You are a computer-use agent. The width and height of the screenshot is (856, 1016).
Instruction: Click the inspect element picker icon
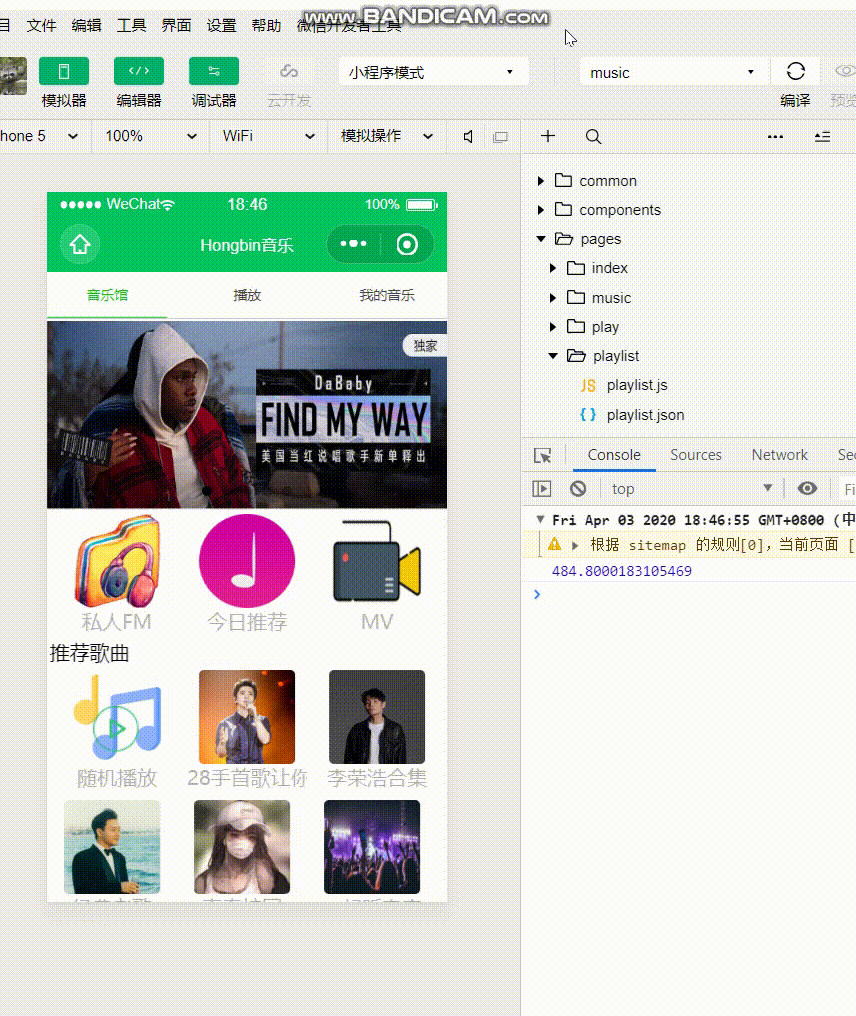tap(542, 456)
